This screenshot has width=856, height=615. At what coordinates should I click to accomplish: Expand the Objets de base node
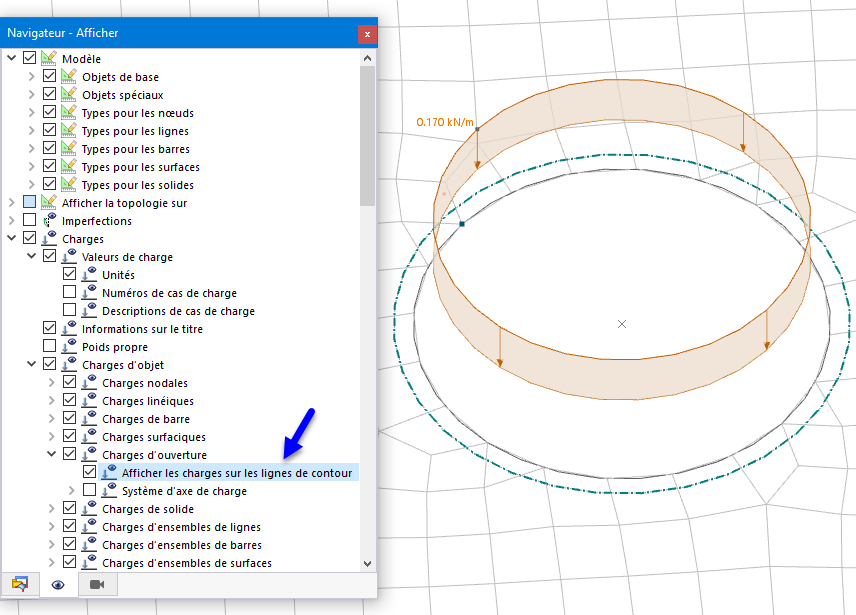pyautogui.click(x=32, y=76)
